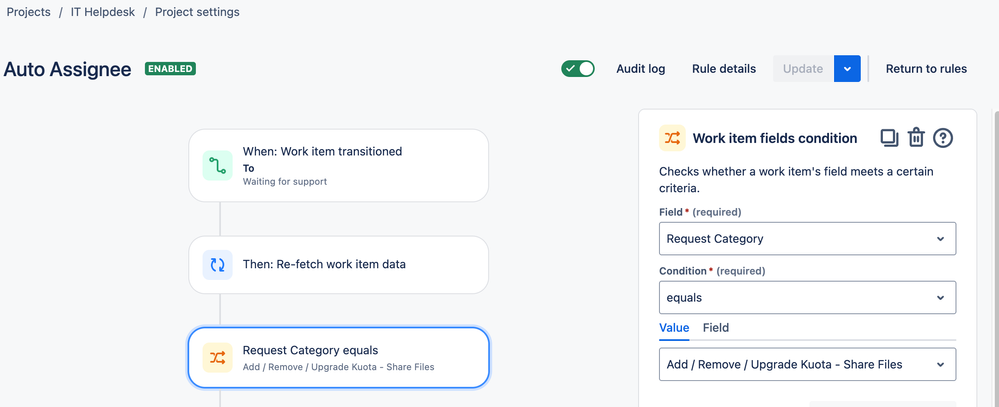Viewport: 999px width, 407px height.
Task: Click the blue re-fetch arrows icon
Action: [x=218, y=265]
